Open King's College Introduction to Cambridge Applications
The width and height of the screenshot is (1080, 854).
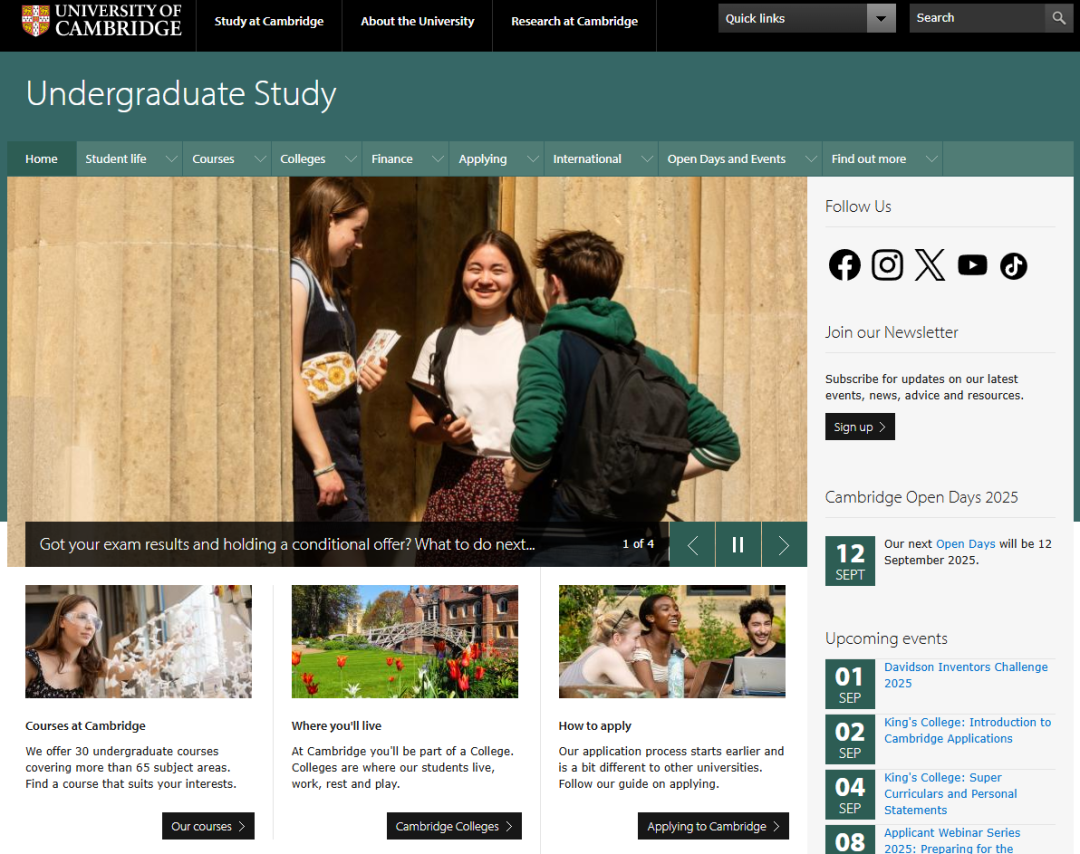[x=968, y=730]
